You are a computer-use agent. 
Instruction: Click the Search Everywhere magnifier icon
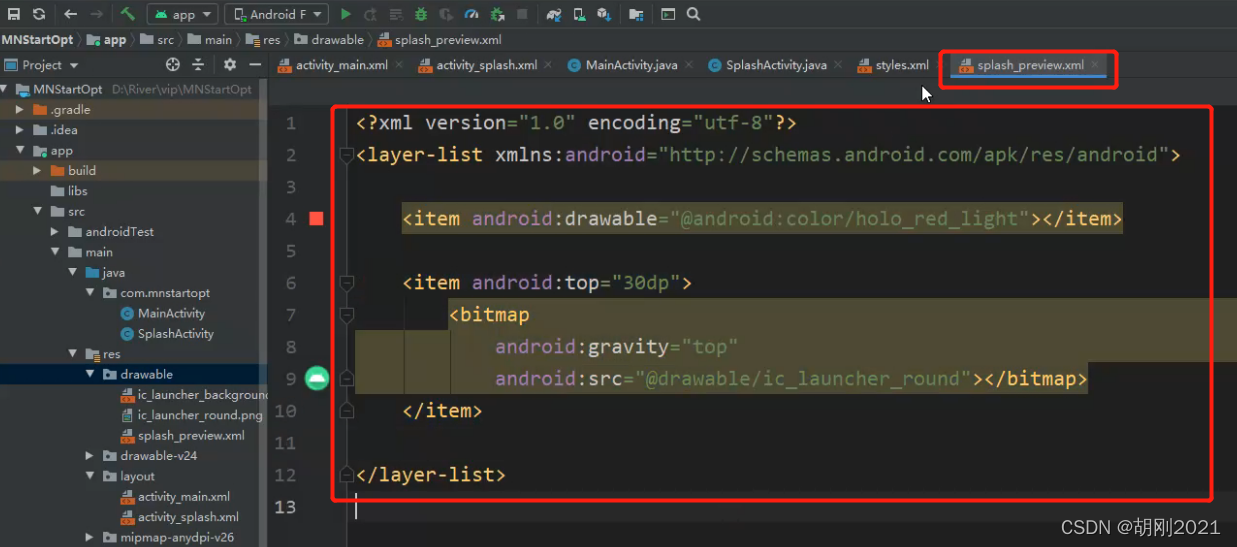pos(694,14)
